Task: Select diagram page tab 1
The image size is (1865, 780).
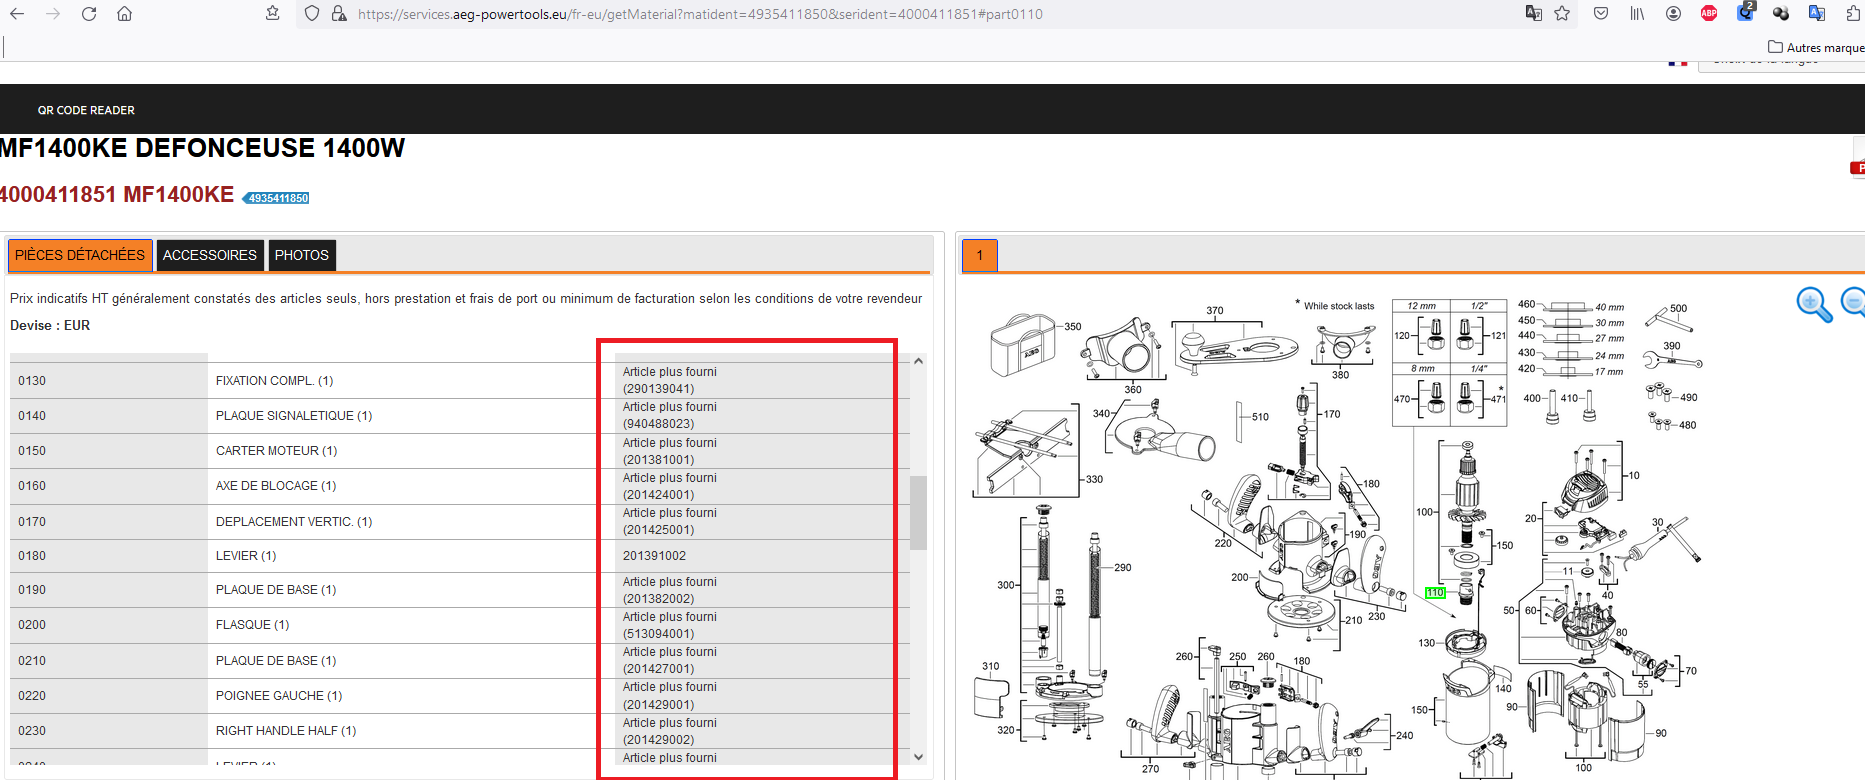Action: tap(980, 255)
